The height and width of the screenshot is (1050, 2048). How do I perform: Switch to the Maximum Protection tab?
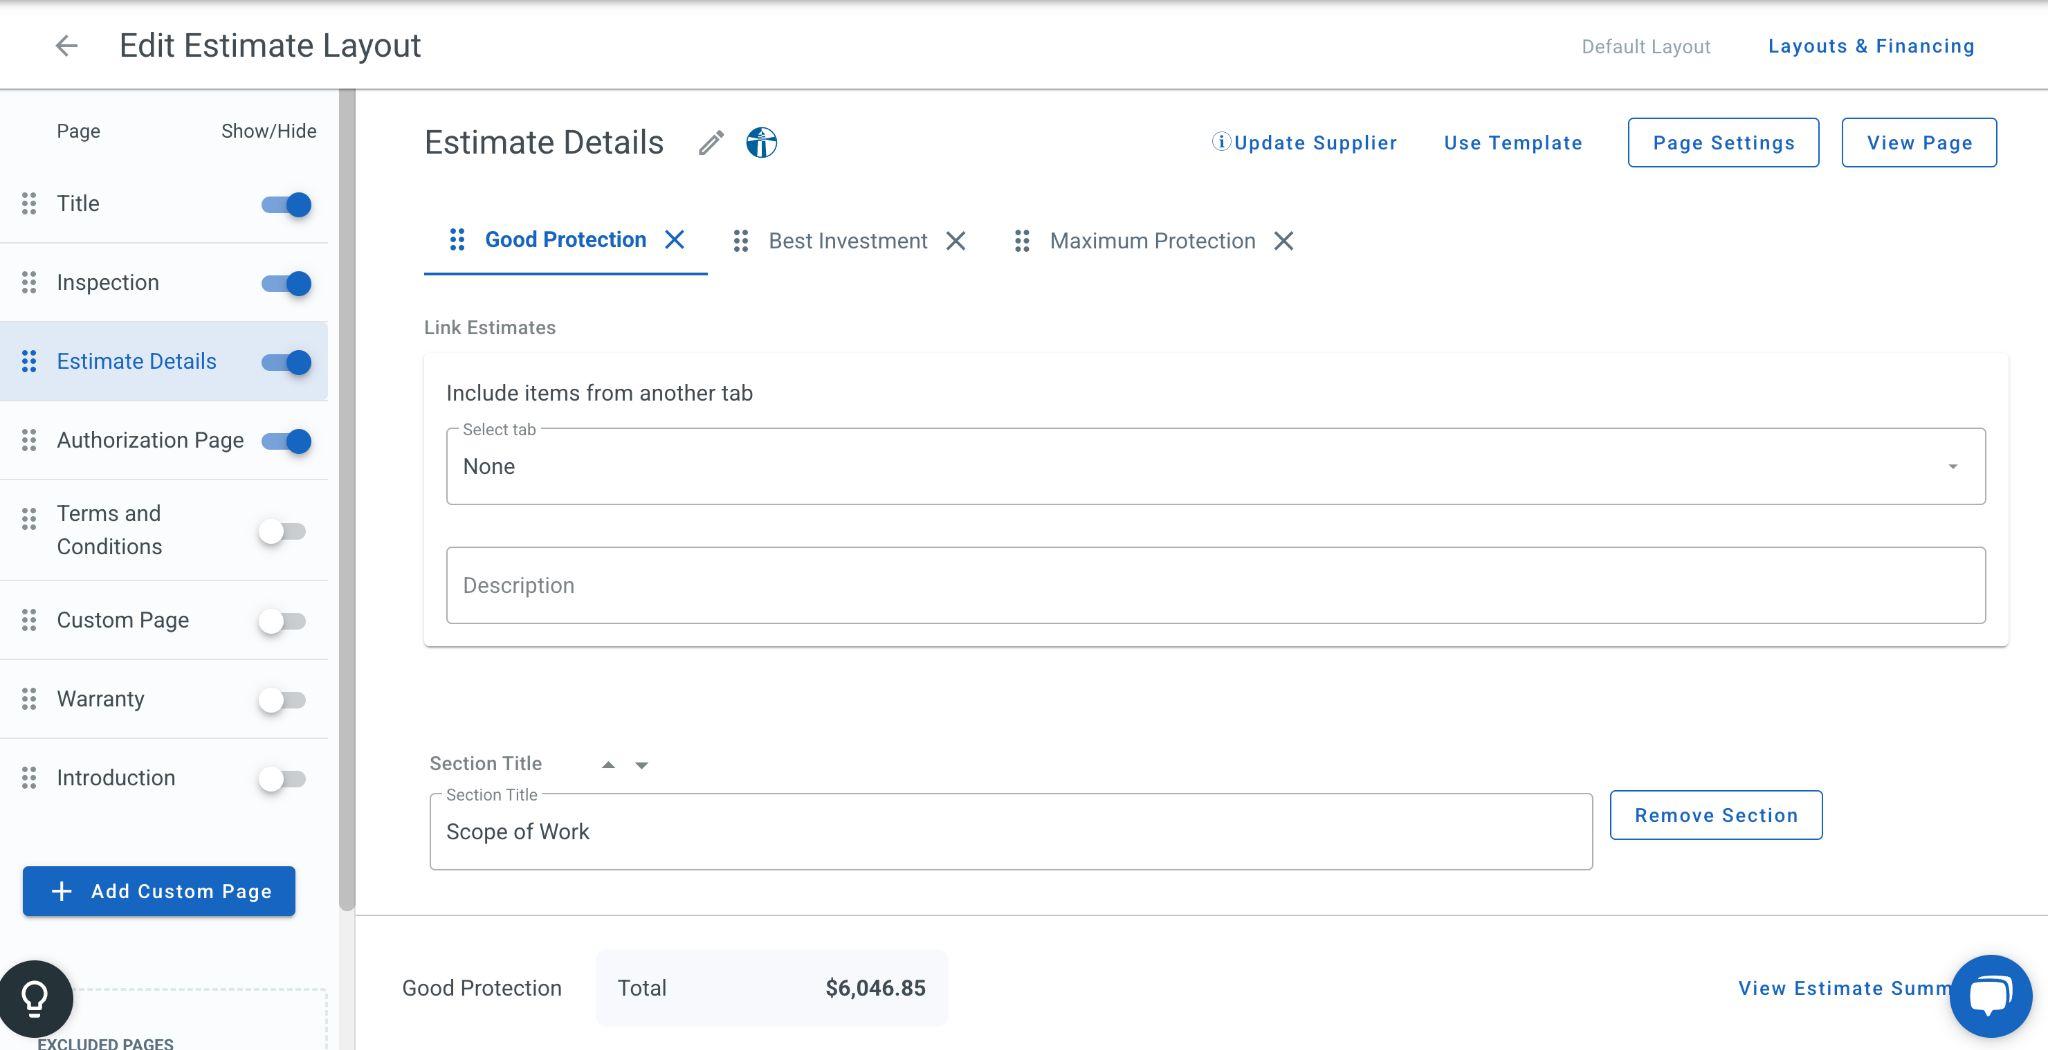coord(1152,241)
